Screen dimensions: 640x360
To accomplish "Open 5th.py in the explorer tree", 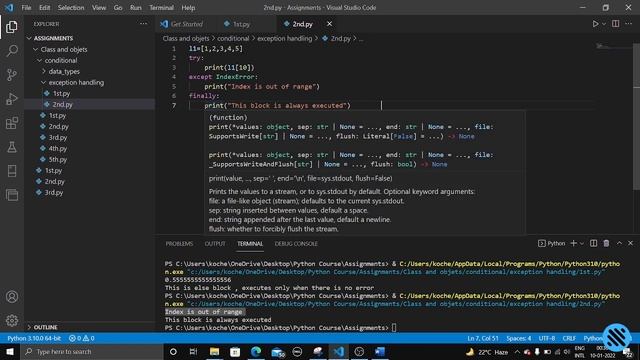I will tap(89, 160).
